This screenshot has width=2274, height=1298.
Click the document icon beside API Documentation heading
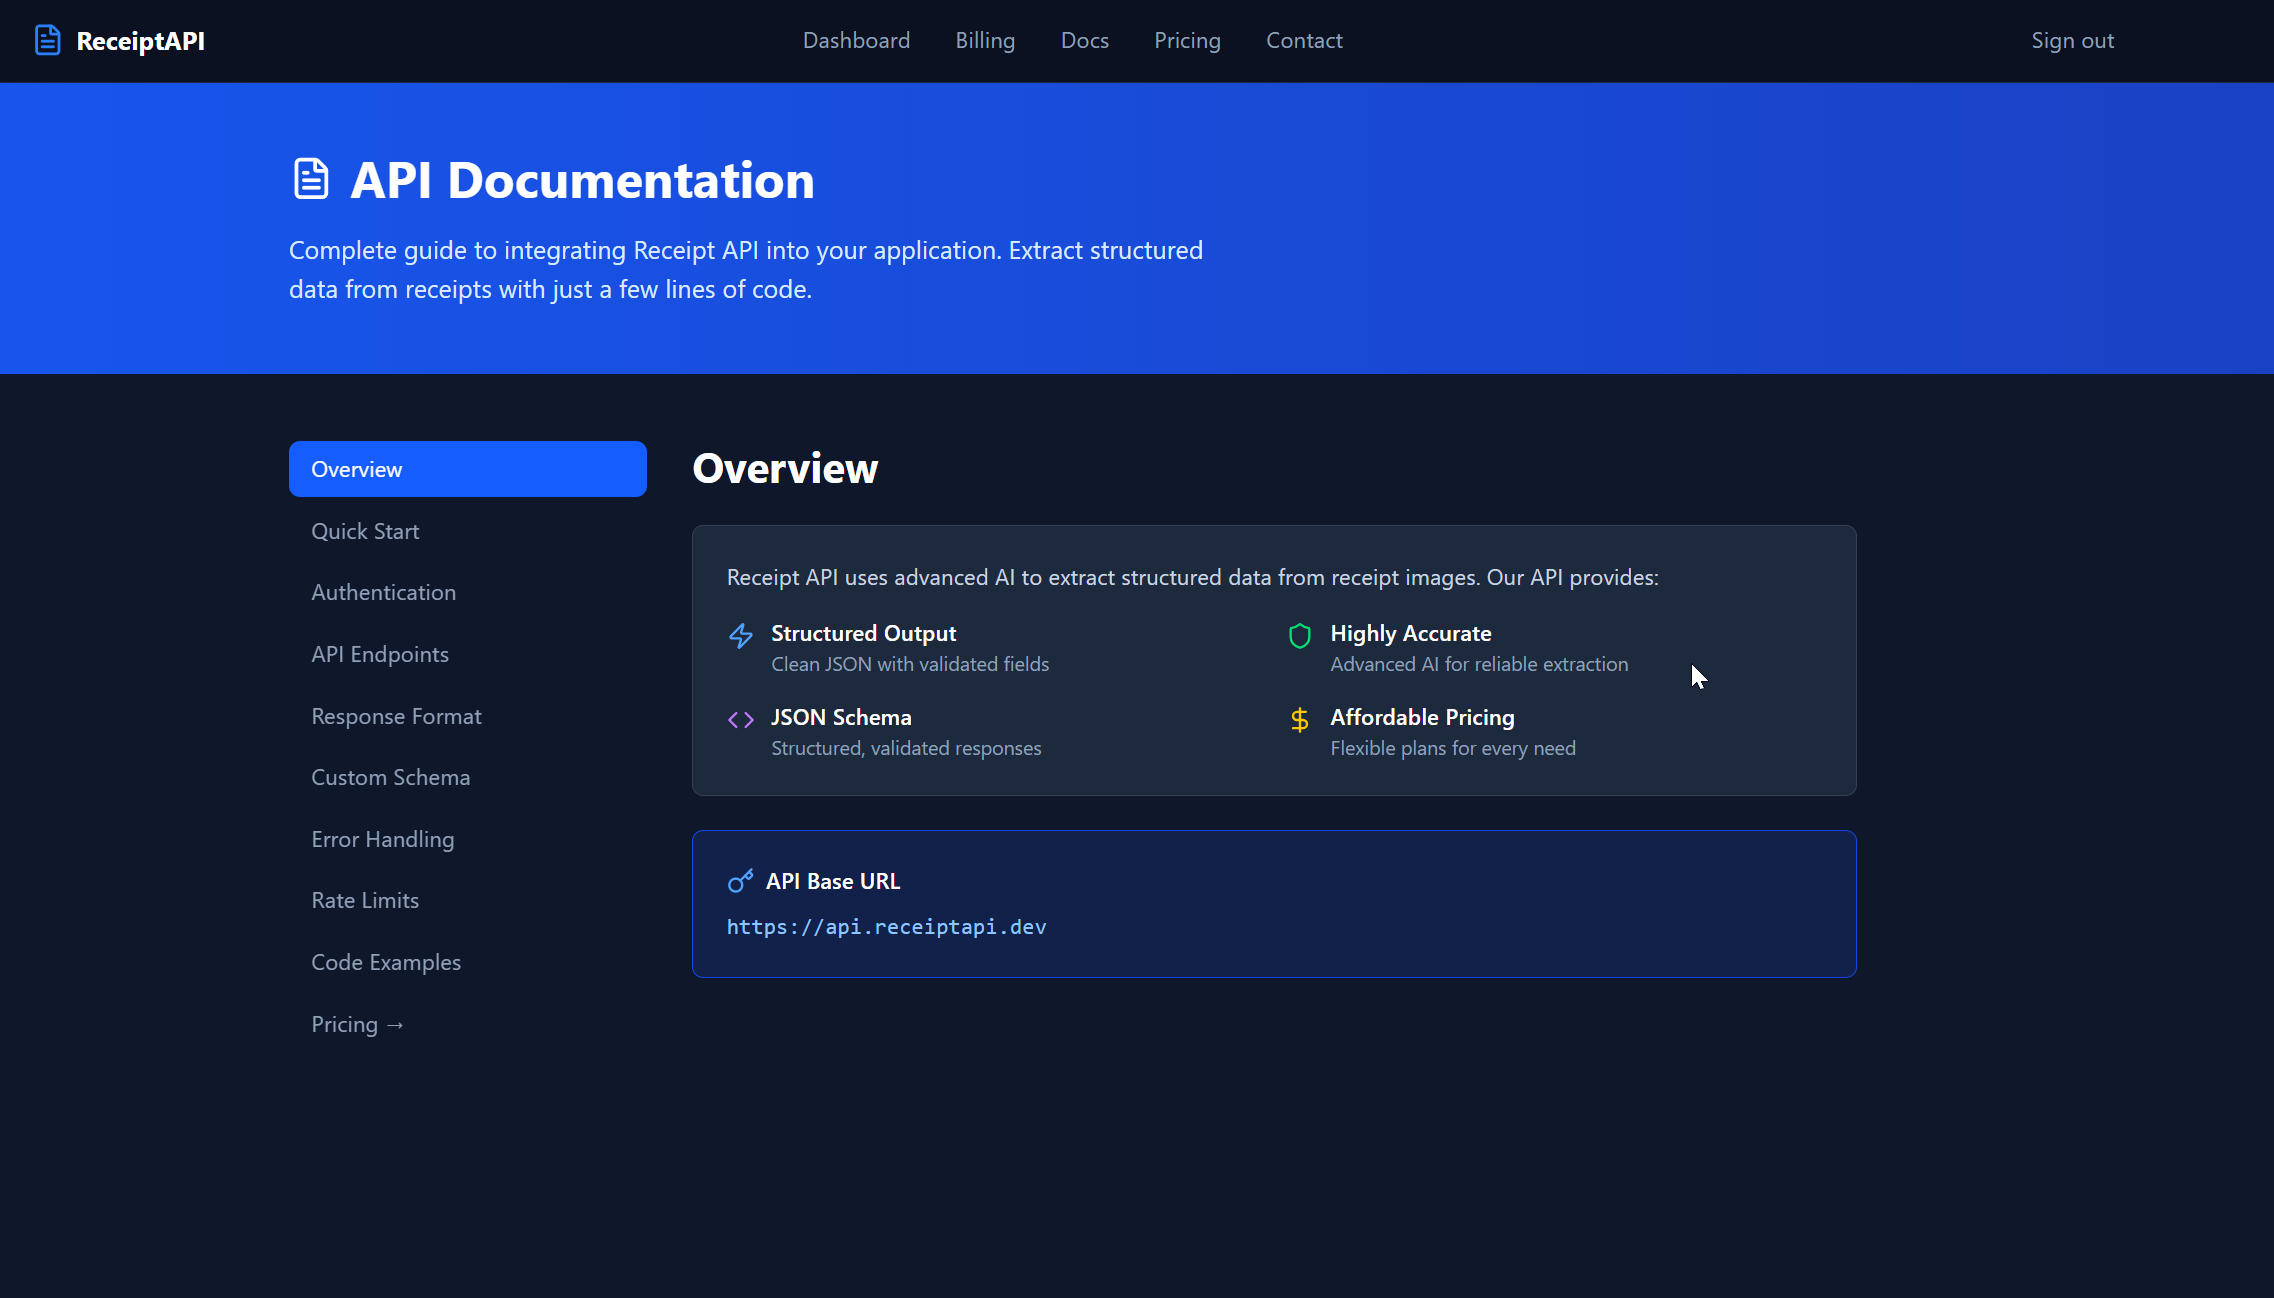(x=311, y=178)
